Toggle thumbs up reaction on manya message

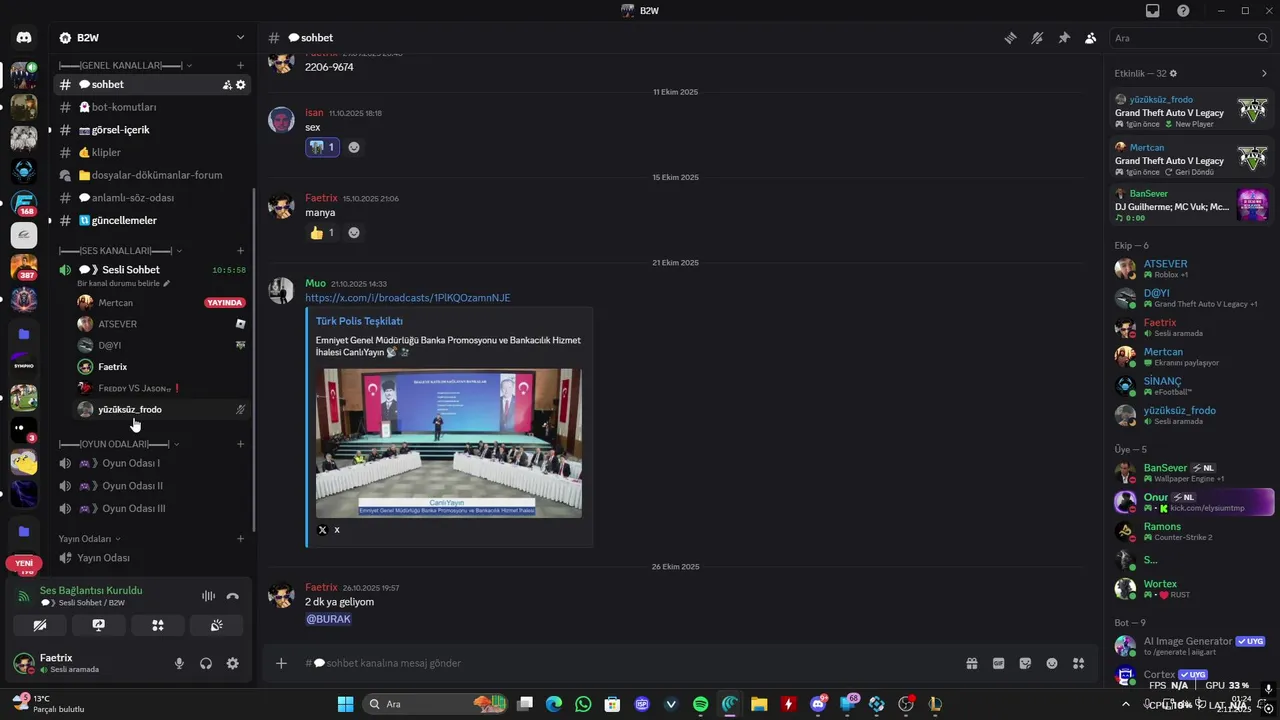tap(322, 232)
